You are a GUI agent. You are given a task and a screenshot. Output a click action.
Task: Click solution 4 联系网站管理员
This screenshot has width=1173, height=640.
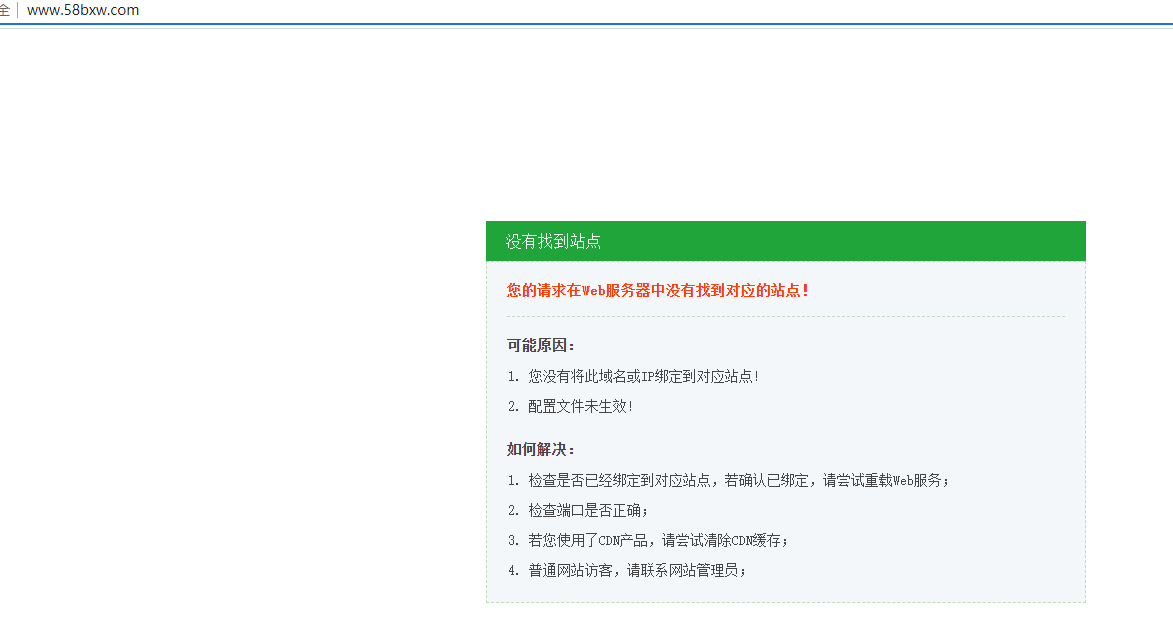(637, 570)
